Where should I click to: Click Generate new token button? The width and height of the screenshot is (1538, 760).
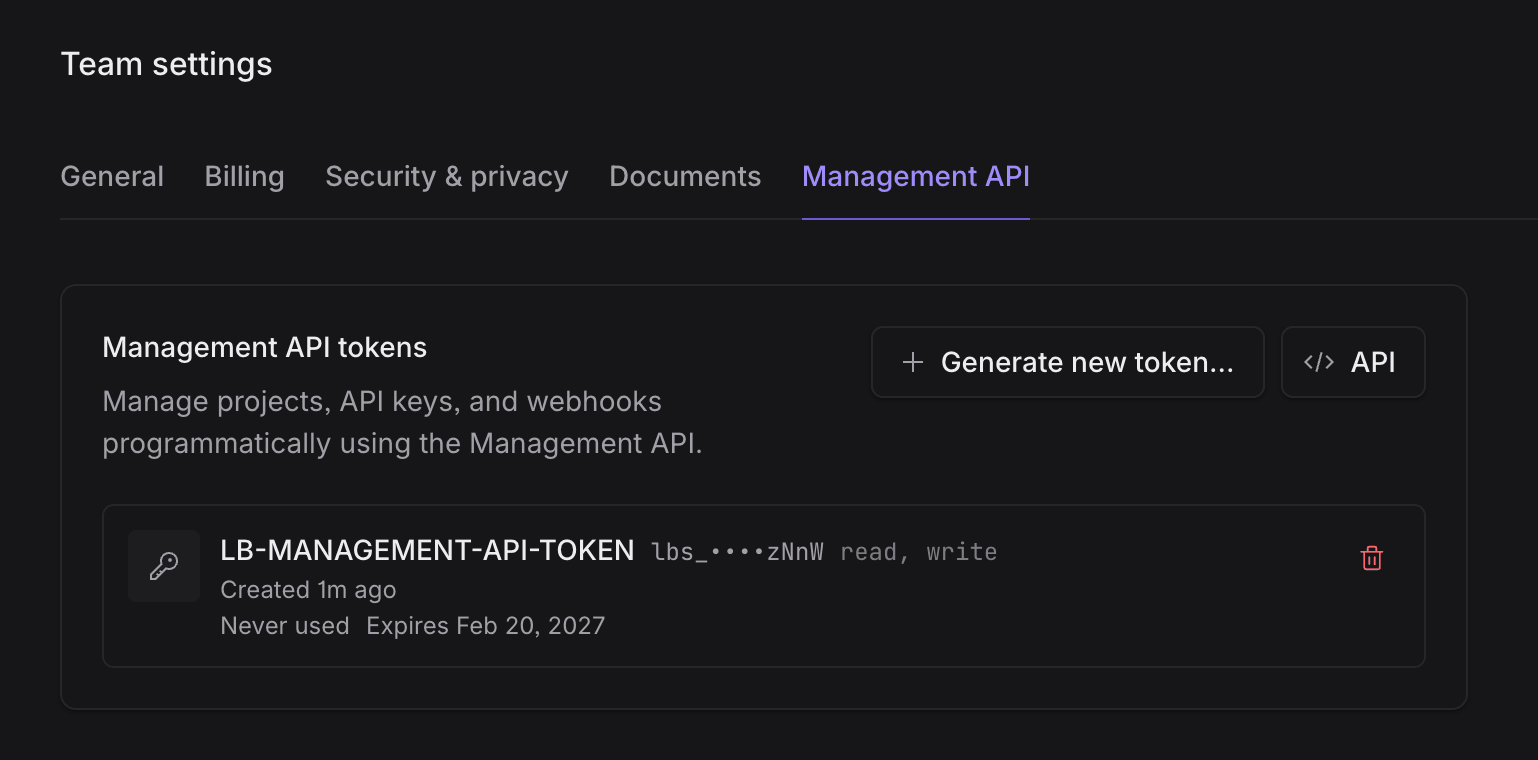coord(1067,362)
